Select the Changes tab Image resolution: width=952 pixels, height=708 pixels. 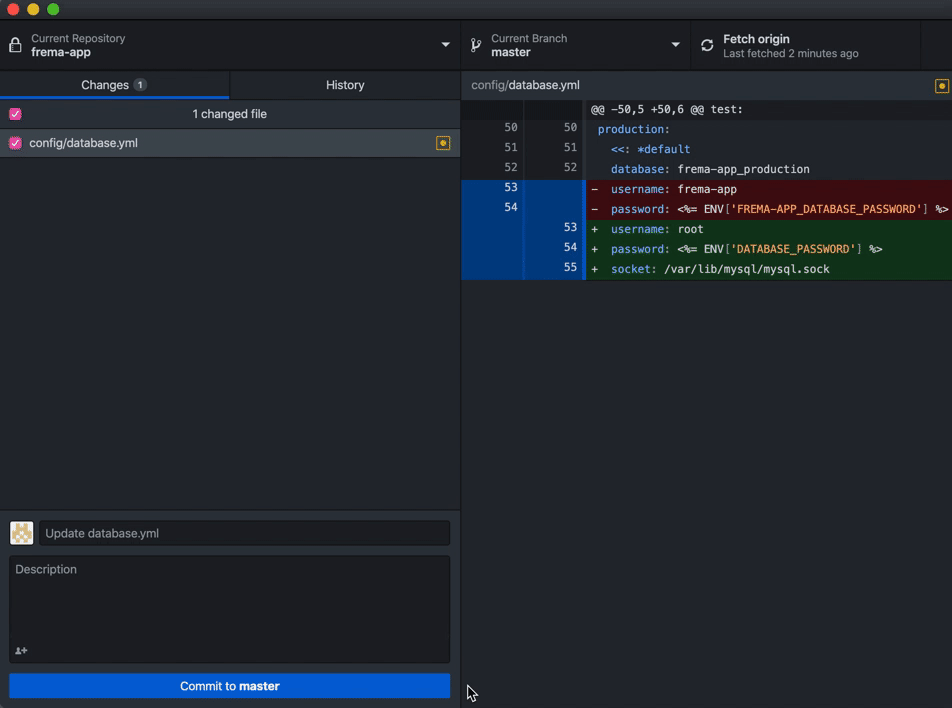coord(114,85)
